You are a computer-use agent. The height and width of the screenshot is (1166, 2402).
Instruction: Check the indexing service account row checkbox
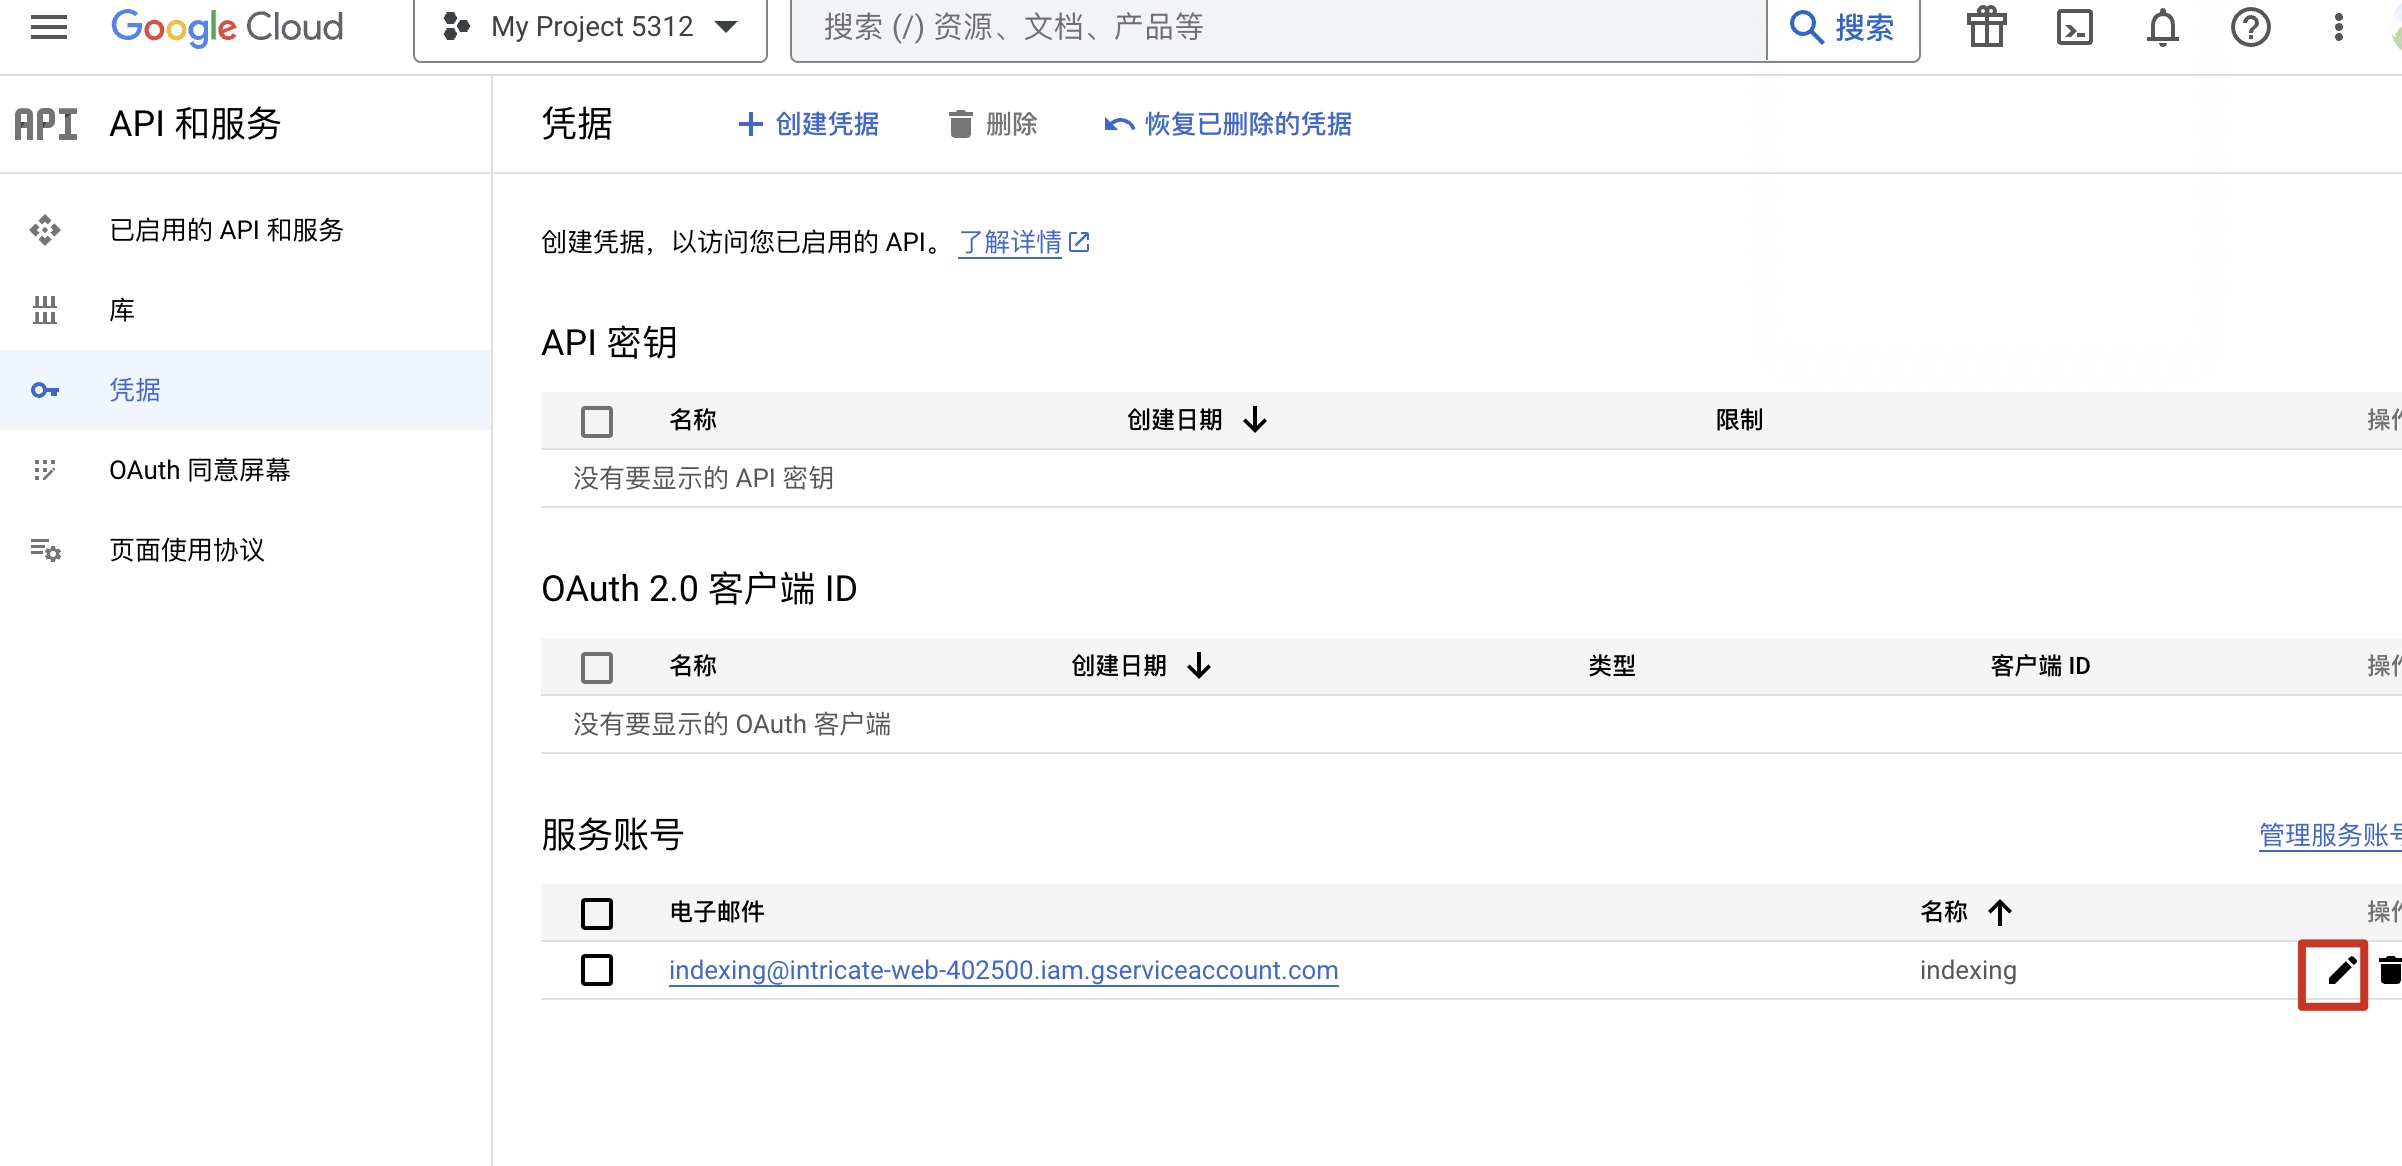coord(597,970)
